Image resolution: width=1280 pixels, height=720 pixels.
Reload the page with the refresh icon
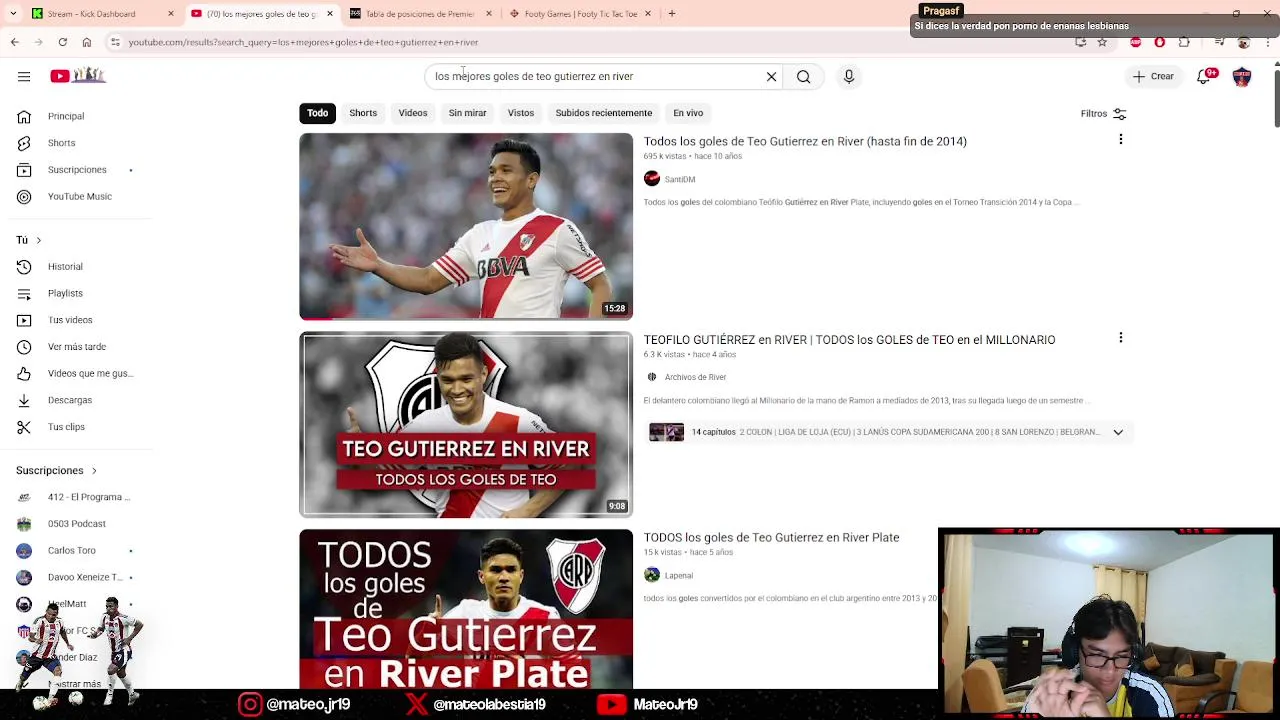62,42
